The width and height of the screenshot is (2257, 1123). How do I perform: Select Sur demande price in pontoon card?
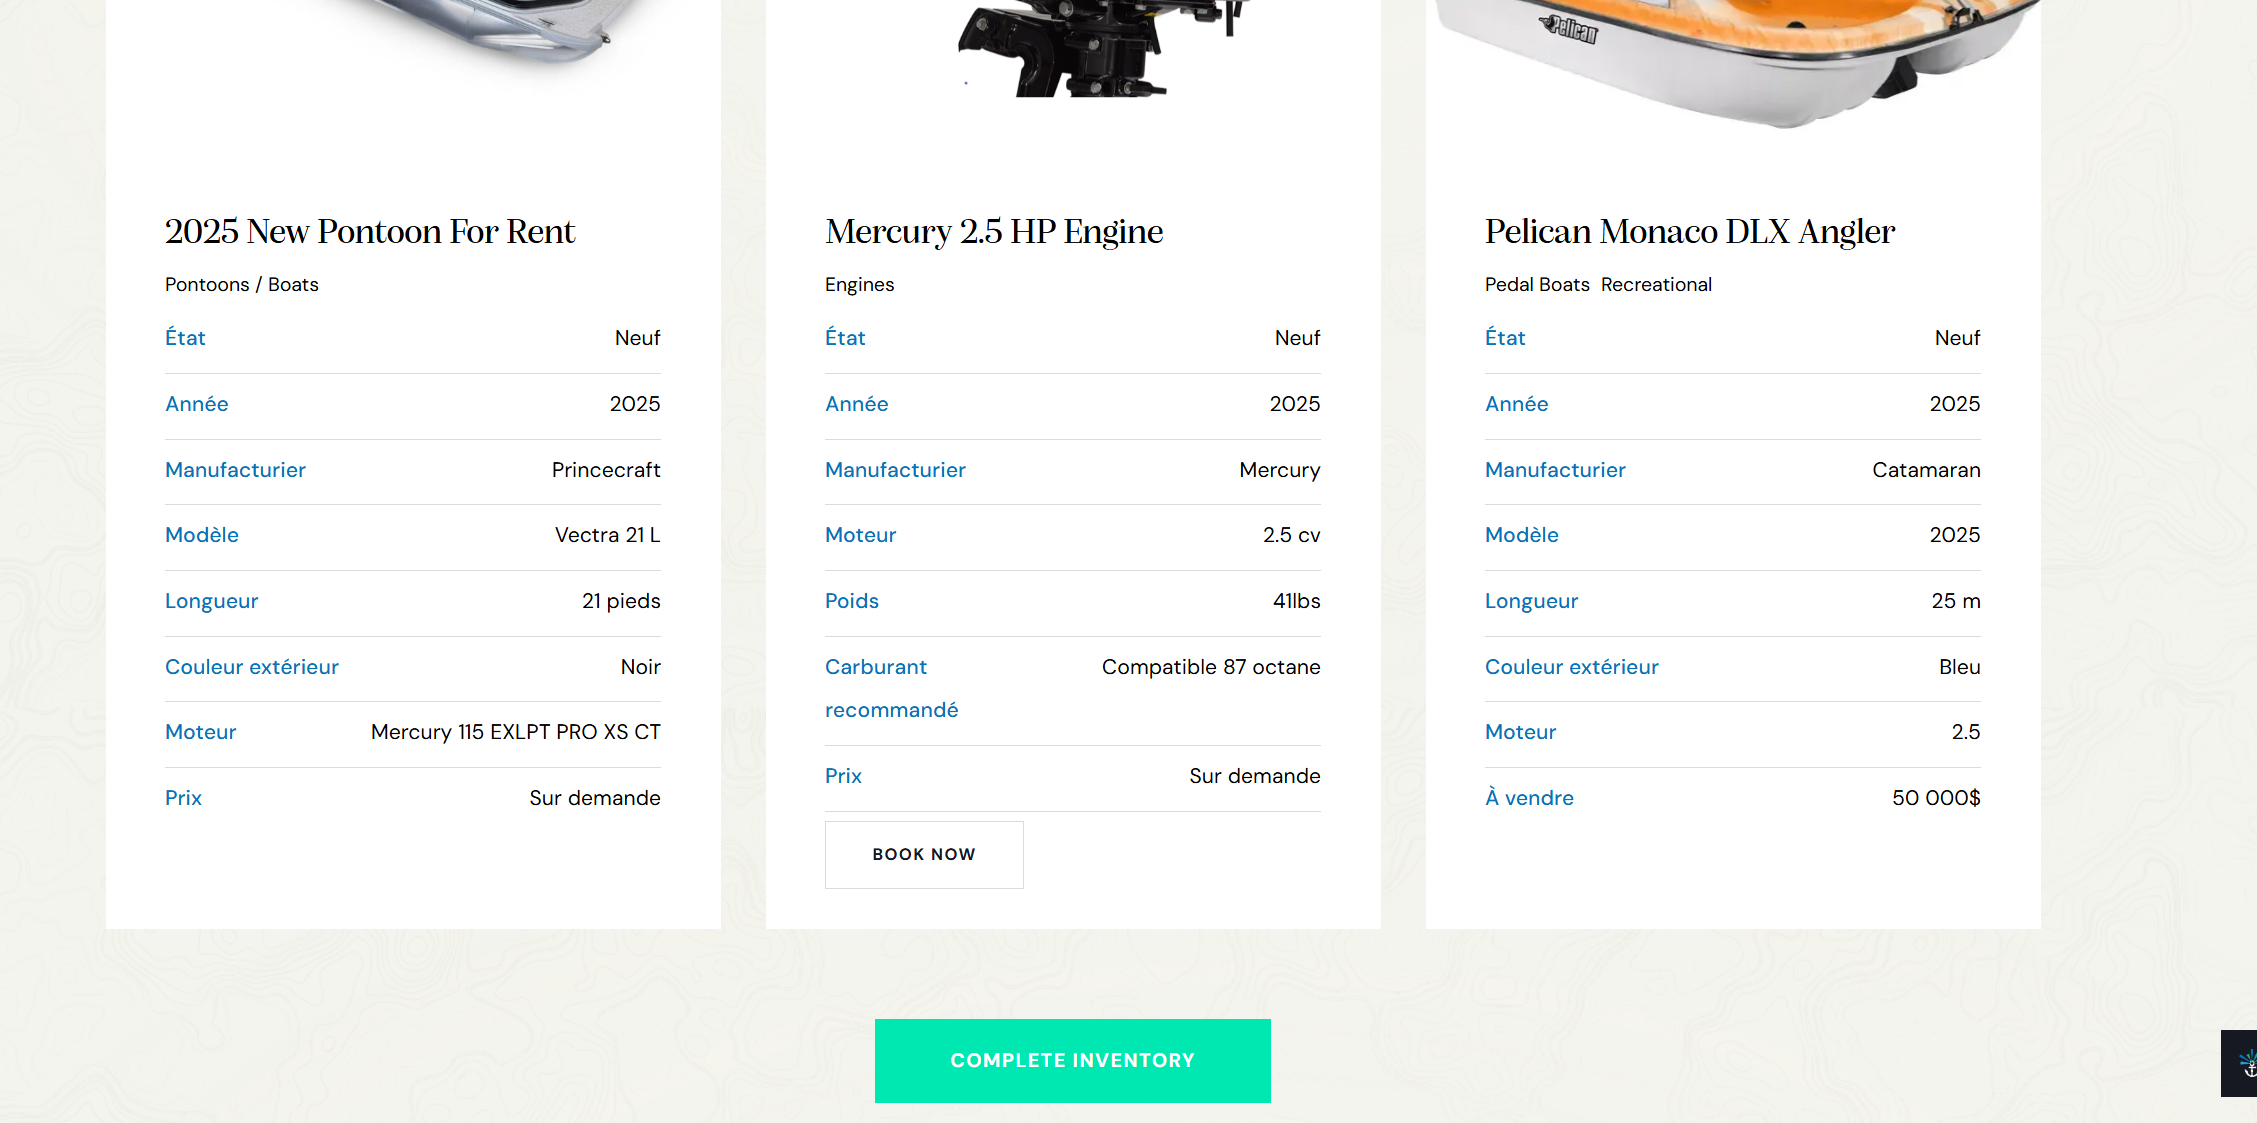tap(595, 798)
